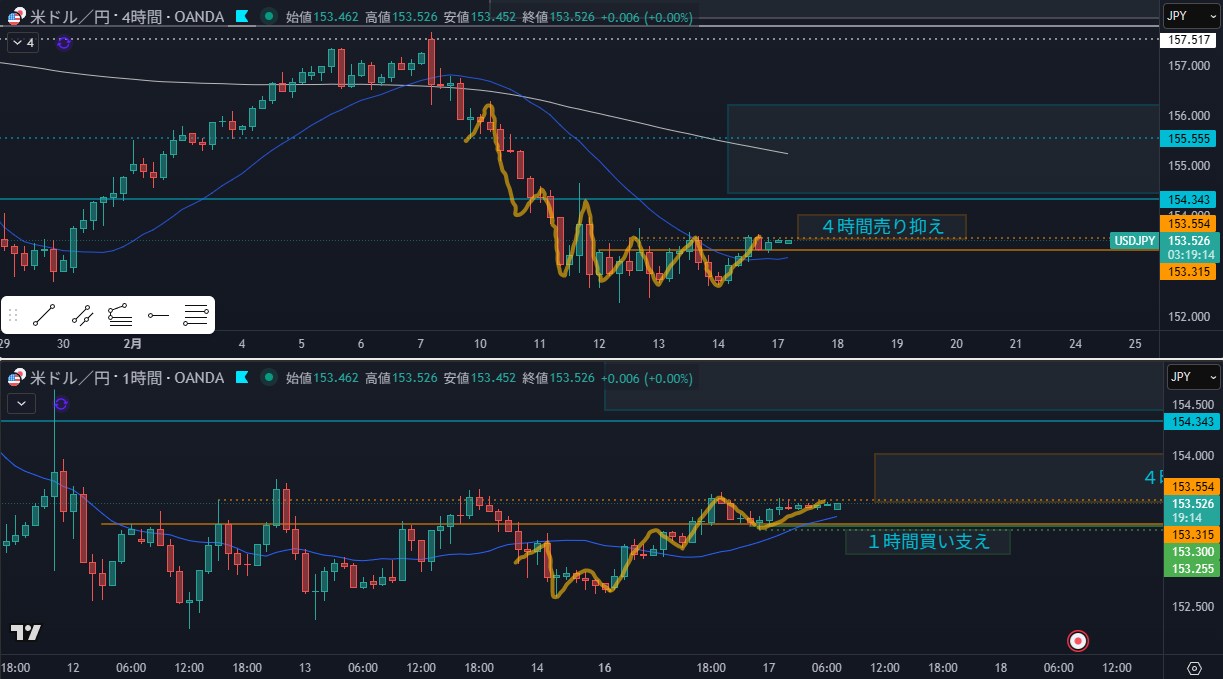Image resolution: width=1223 pixels, height=679 pixels.
Task: Open the JPY currency dropdown on lower chart
Action: [x=1192, y=377]
